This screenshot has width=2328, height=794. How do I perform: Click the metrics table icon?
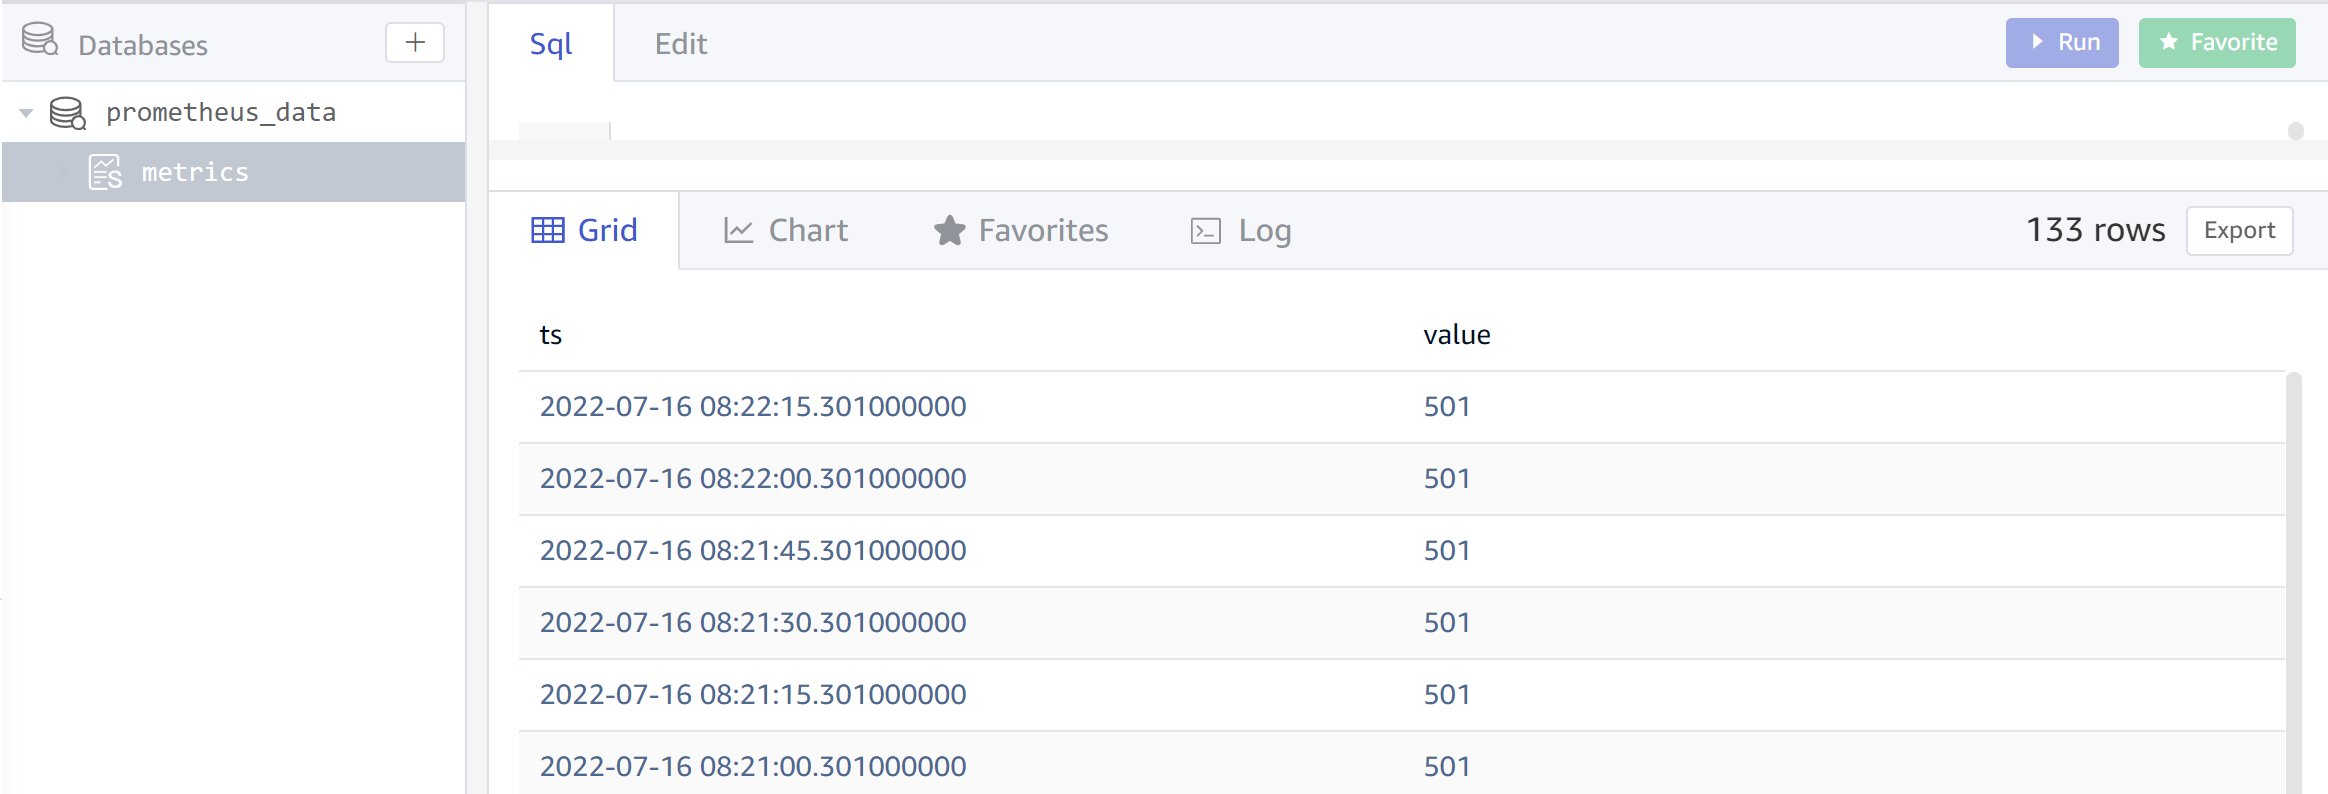pos(105,172)
